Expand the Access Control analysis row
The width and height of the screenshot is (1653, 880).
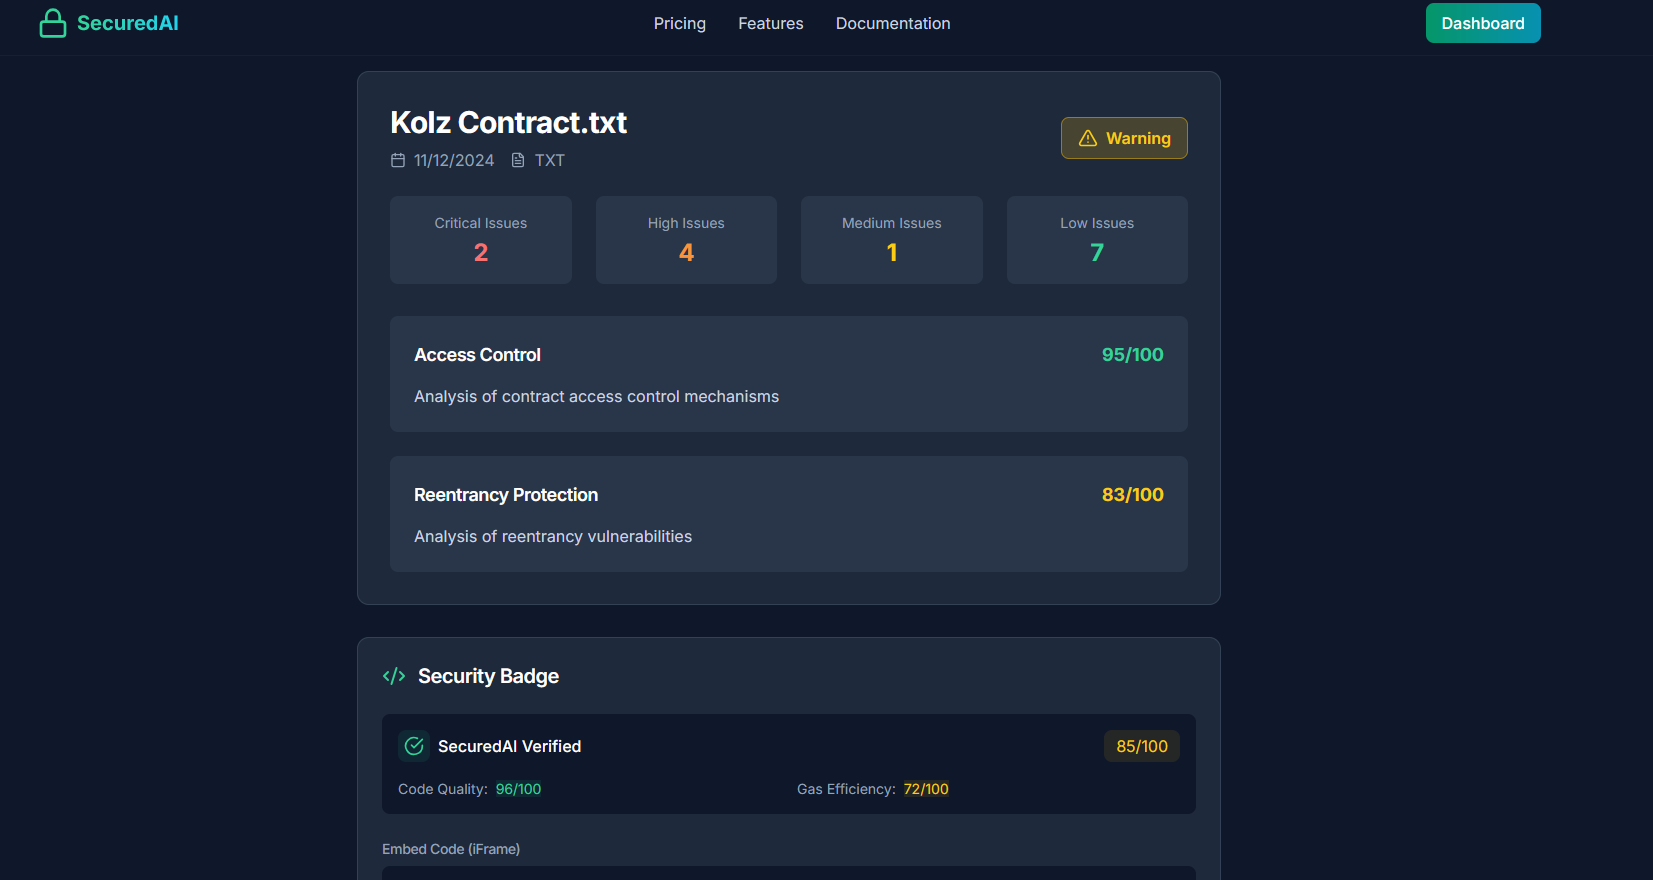[789, 374]
